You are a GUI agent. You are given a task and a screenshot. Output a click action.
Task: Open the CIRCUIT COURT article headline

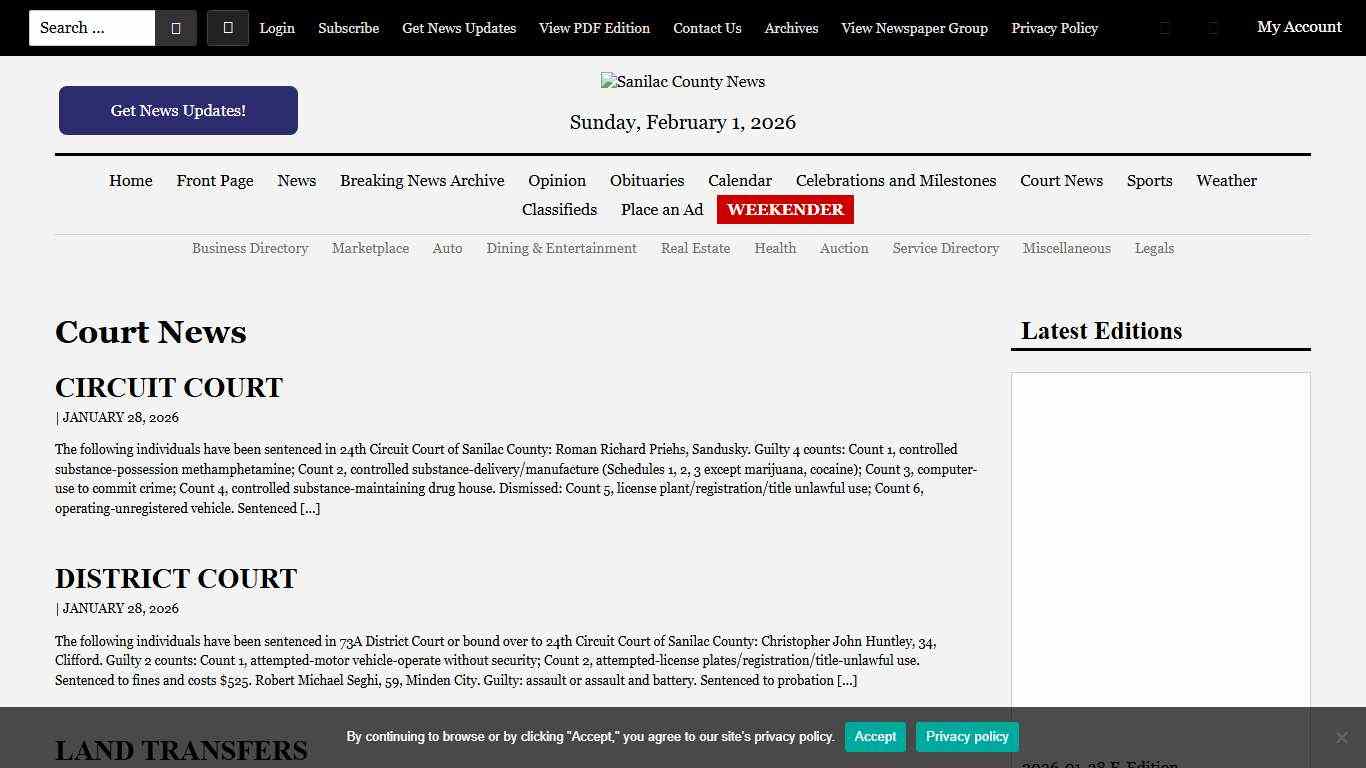click(169, 388)
